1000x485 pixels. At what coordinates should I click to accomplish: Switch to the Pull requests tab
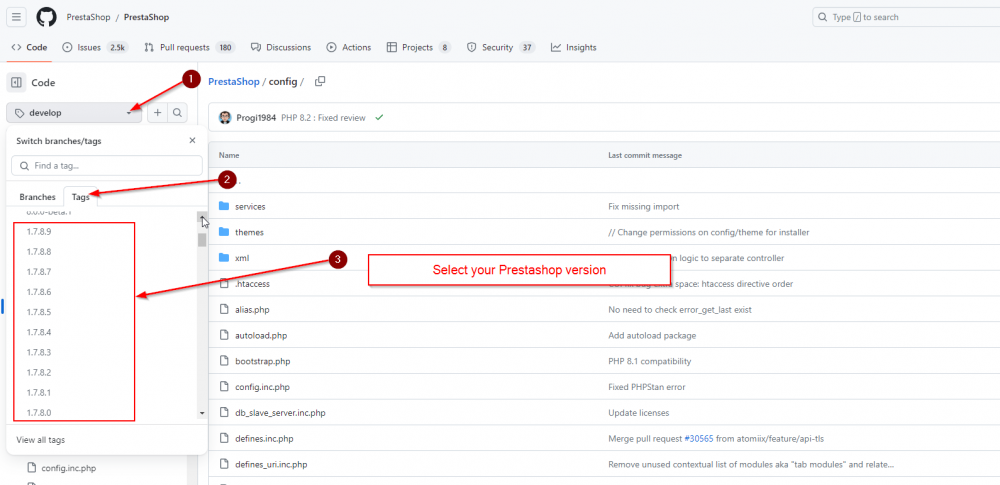pyautogui.click(x=189, y=47)
